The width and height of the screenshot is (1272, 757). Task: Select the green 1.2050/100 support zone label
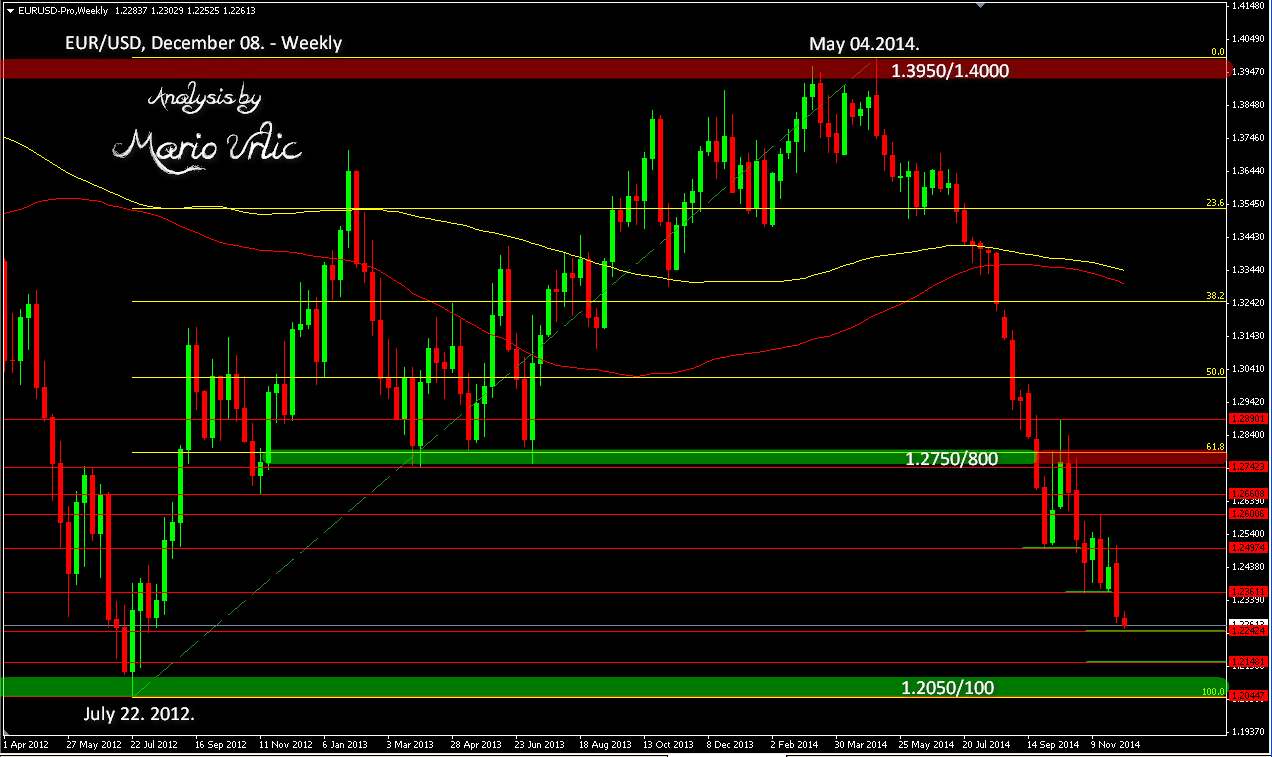(947, 688)
